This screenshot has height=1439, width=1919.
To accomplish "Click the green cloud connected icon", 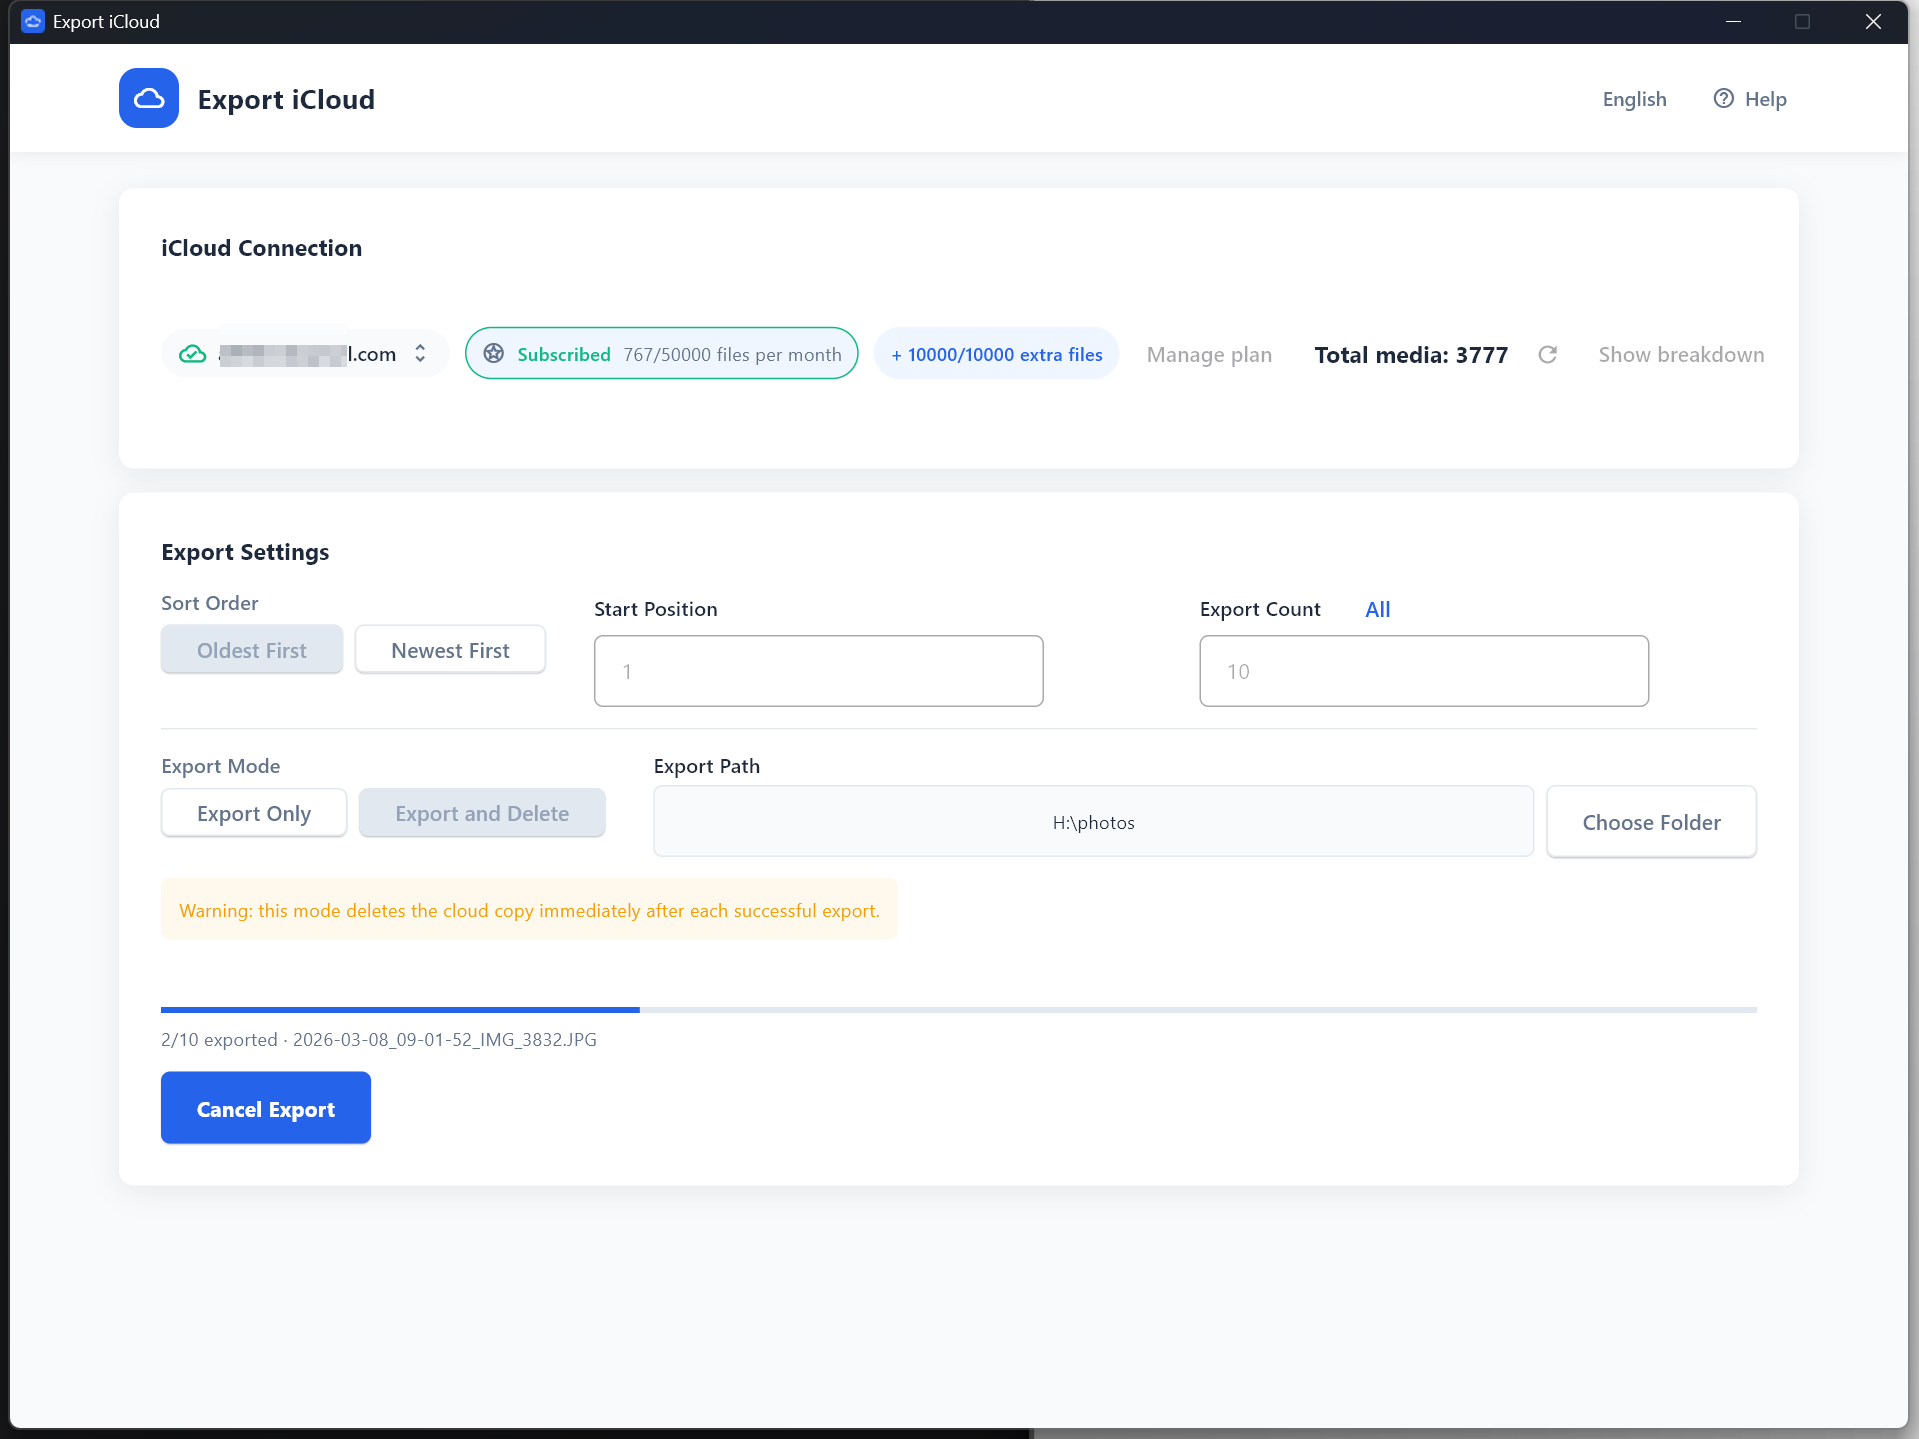I will [192, 354].
